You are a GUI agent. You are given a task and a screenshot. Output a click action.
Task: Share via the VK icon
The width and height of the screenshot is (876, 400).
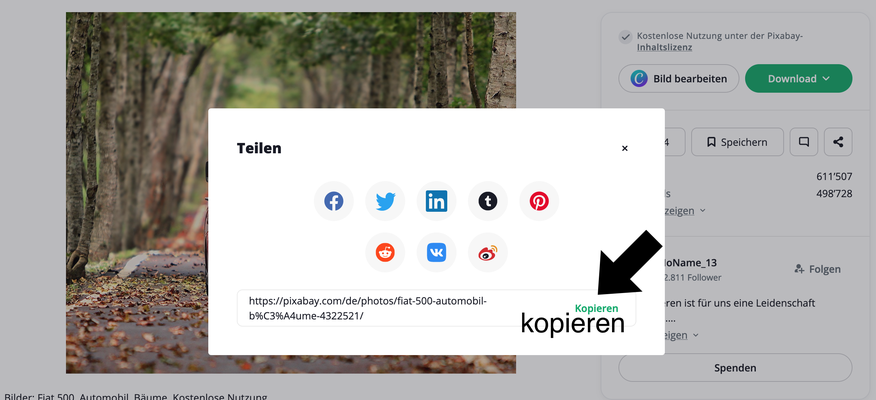[436, 253]
